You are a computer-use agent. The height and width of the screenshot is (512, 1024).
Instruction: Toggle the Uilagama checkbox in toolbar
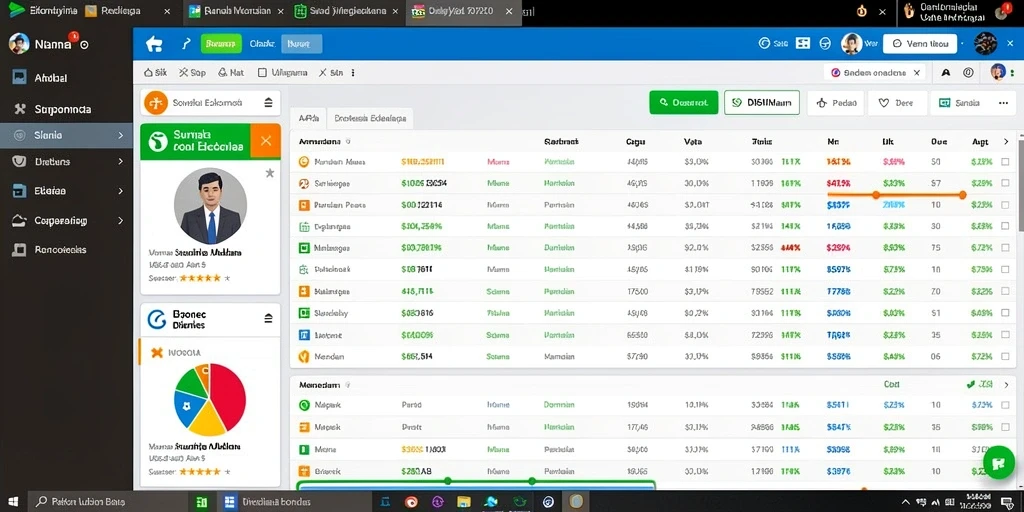(x=262, y=73)
